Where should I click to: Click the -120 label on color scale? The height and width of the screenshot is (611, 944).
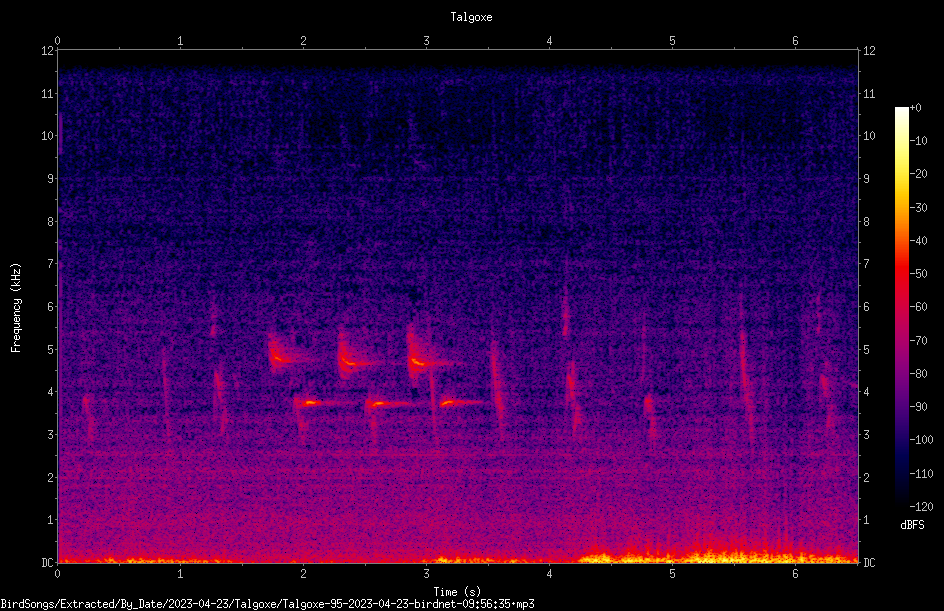click(x=921, y=507)
